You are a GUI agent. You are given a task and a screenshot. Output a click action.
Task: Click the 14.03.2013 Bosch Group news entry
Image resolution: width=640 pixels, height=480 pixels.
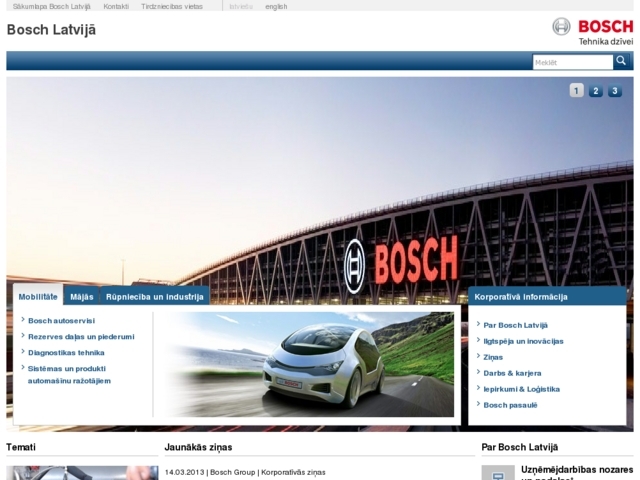tap(245, 472)
